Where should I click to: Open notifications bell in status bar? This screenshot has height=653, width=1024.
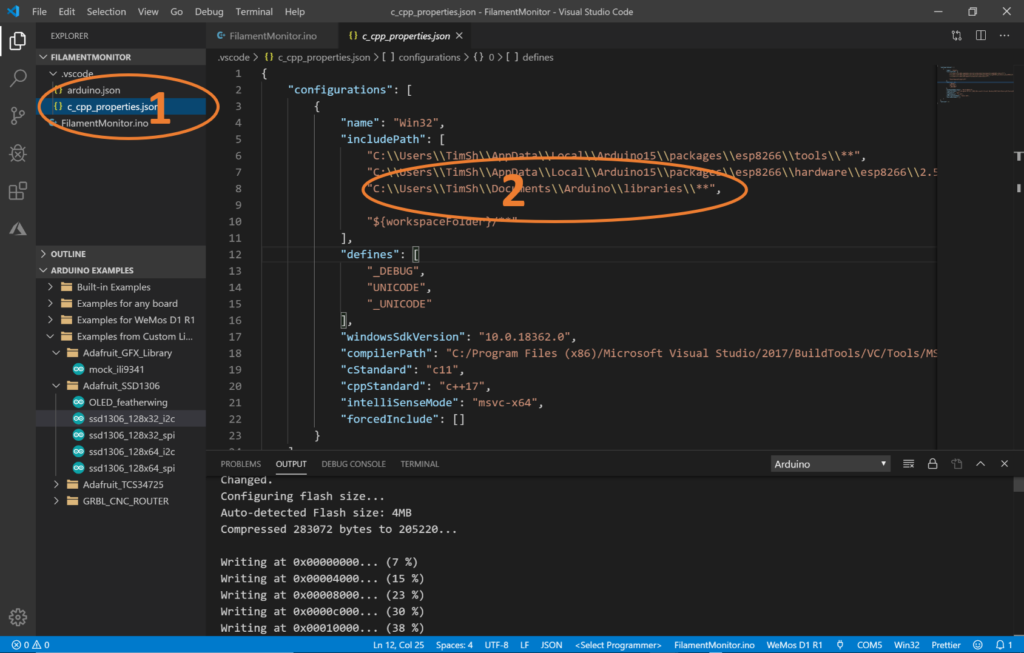[x=1004, y=645]
